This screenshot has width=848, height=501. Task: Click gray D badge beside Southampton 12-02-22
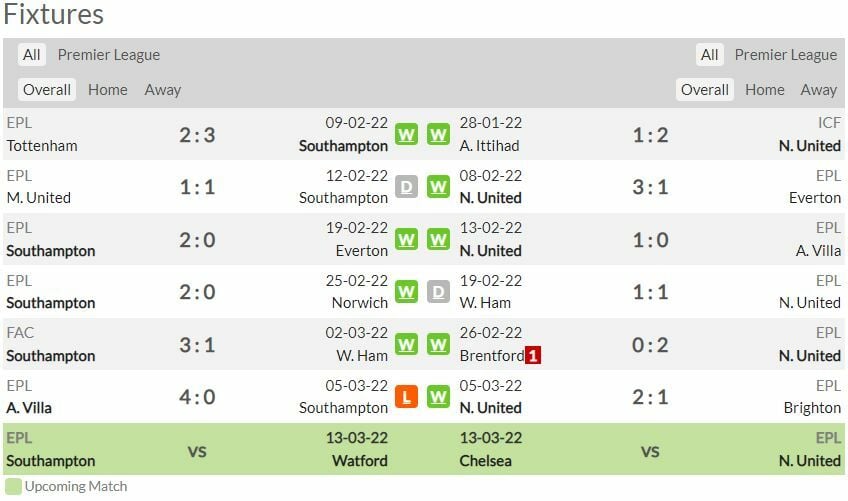coord(406,187)
